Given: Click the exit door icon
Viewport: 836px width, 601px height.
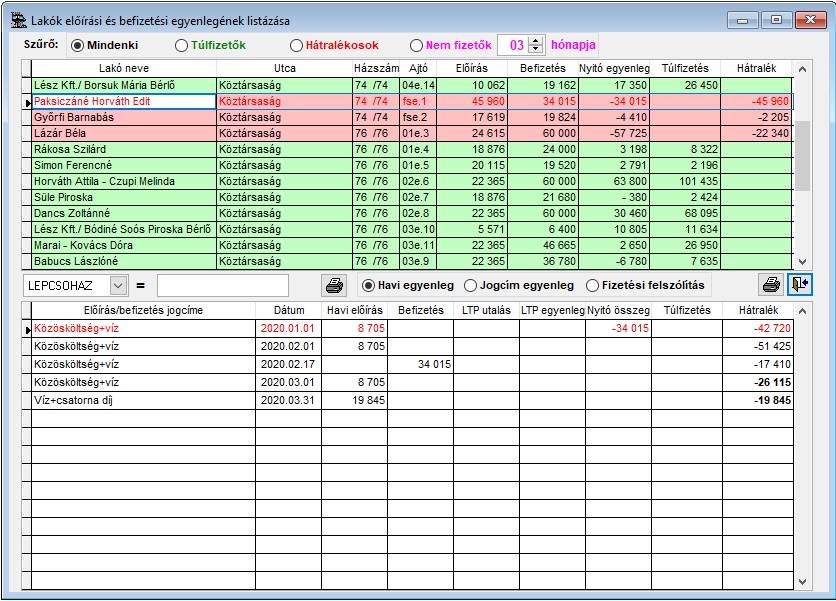Looking at the screenshot, I should pos(799,285).
